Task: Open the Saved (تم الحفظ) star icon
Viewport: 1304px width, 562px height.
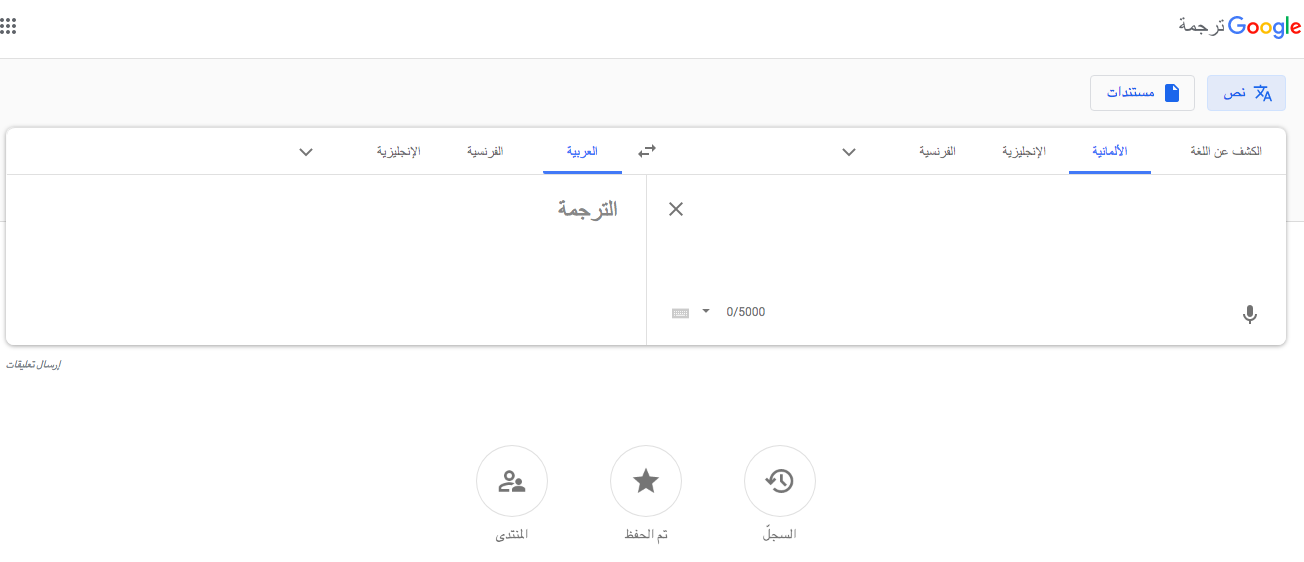Action: [x=646, y=481]
